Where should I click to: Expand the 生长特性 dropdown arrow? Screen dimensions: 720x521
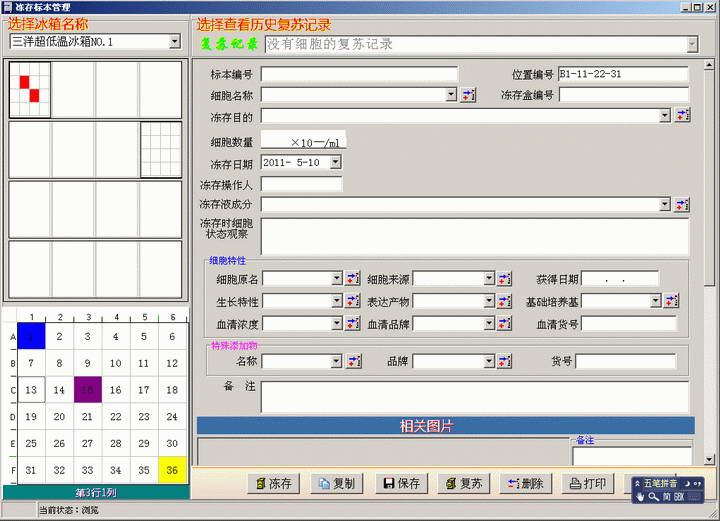tap(337, 301)
